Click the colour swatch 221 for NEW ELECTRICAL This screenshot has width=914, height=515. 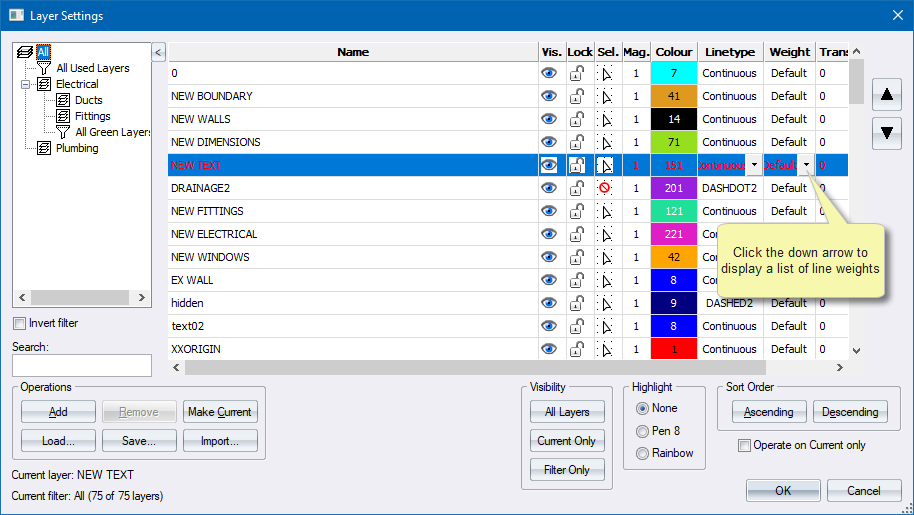coord(673,235)
